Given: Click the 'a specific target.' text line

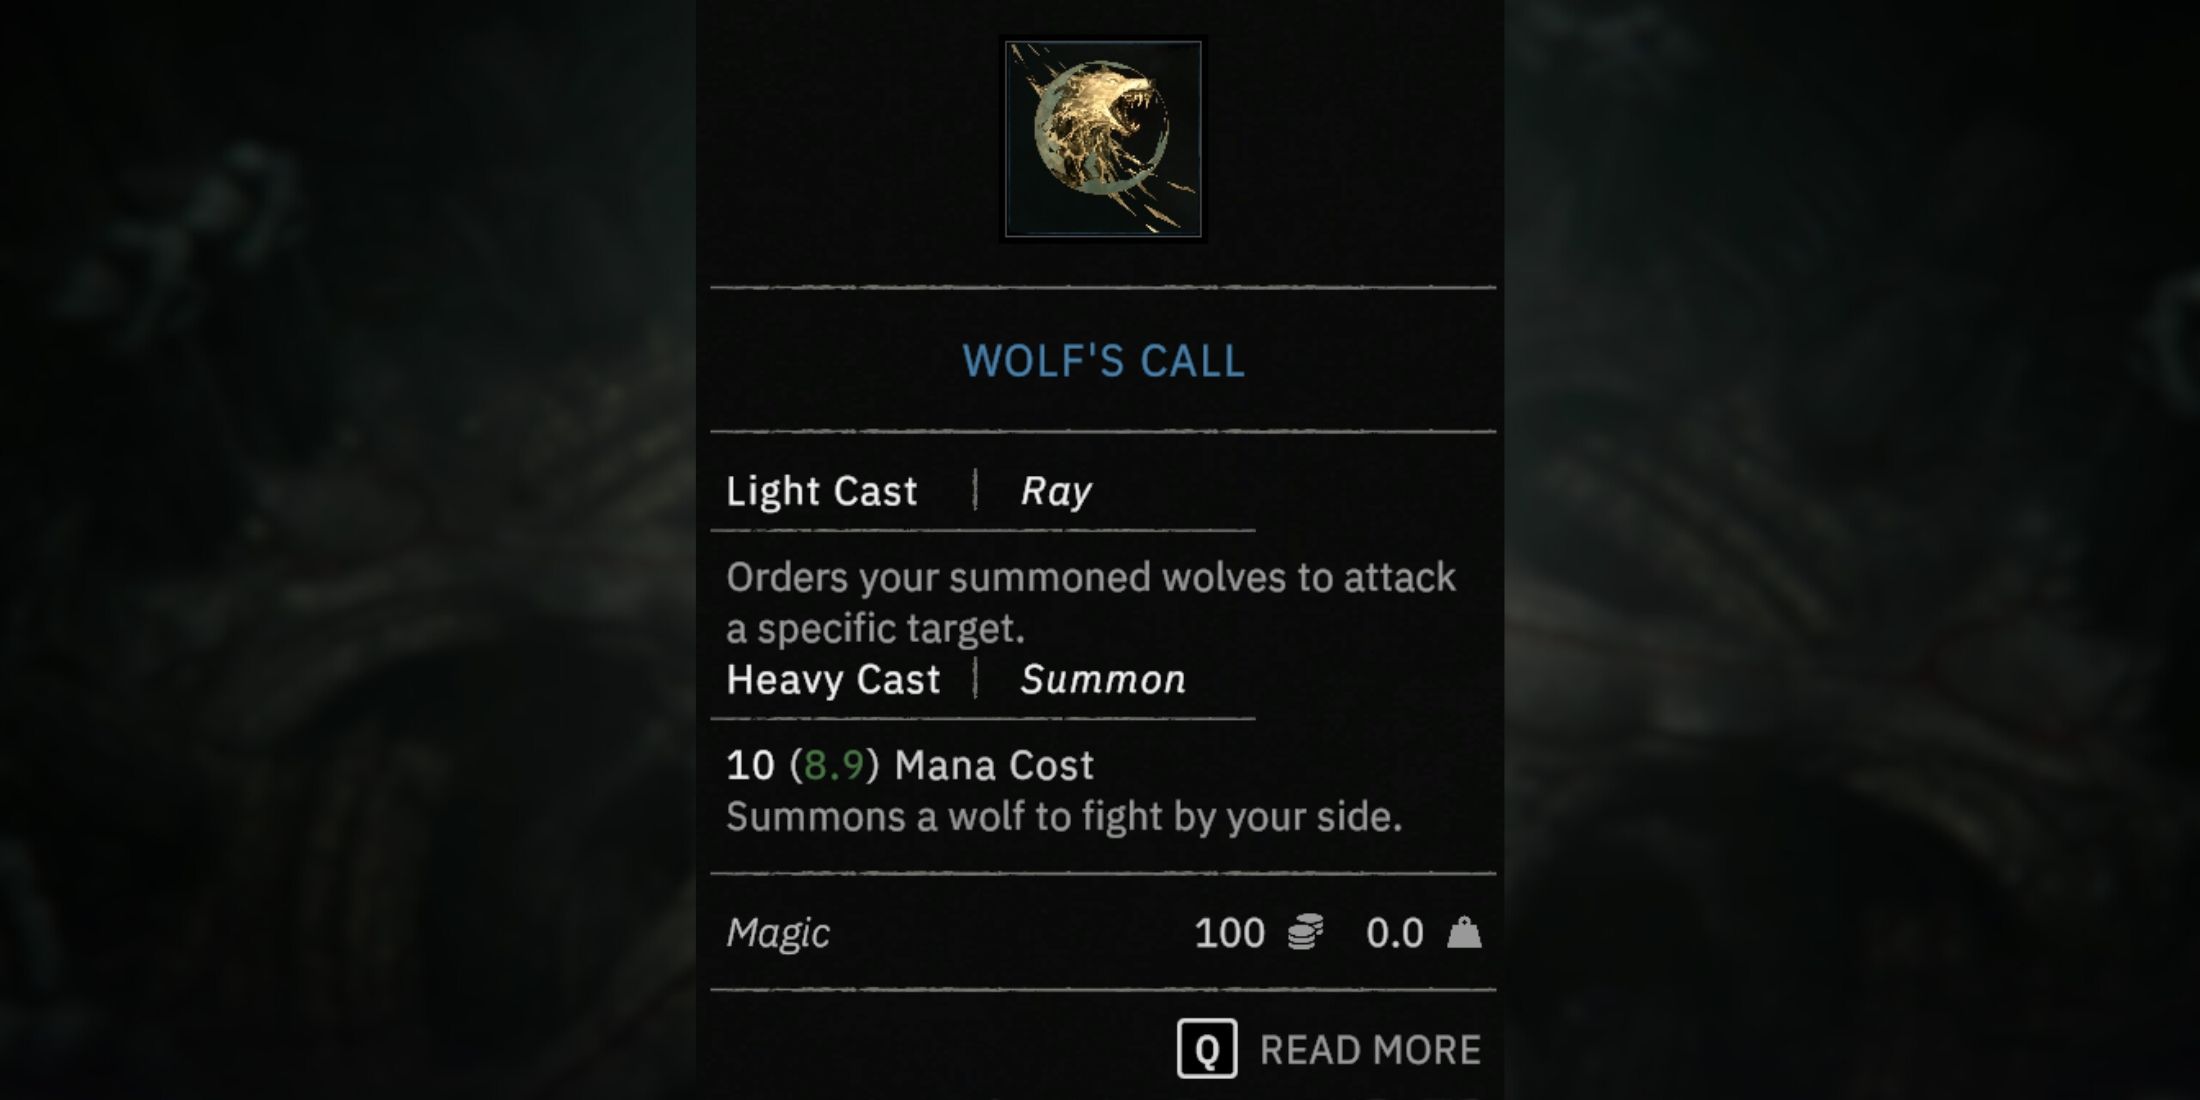Looking at the screenshot, I should coord(875,629).
